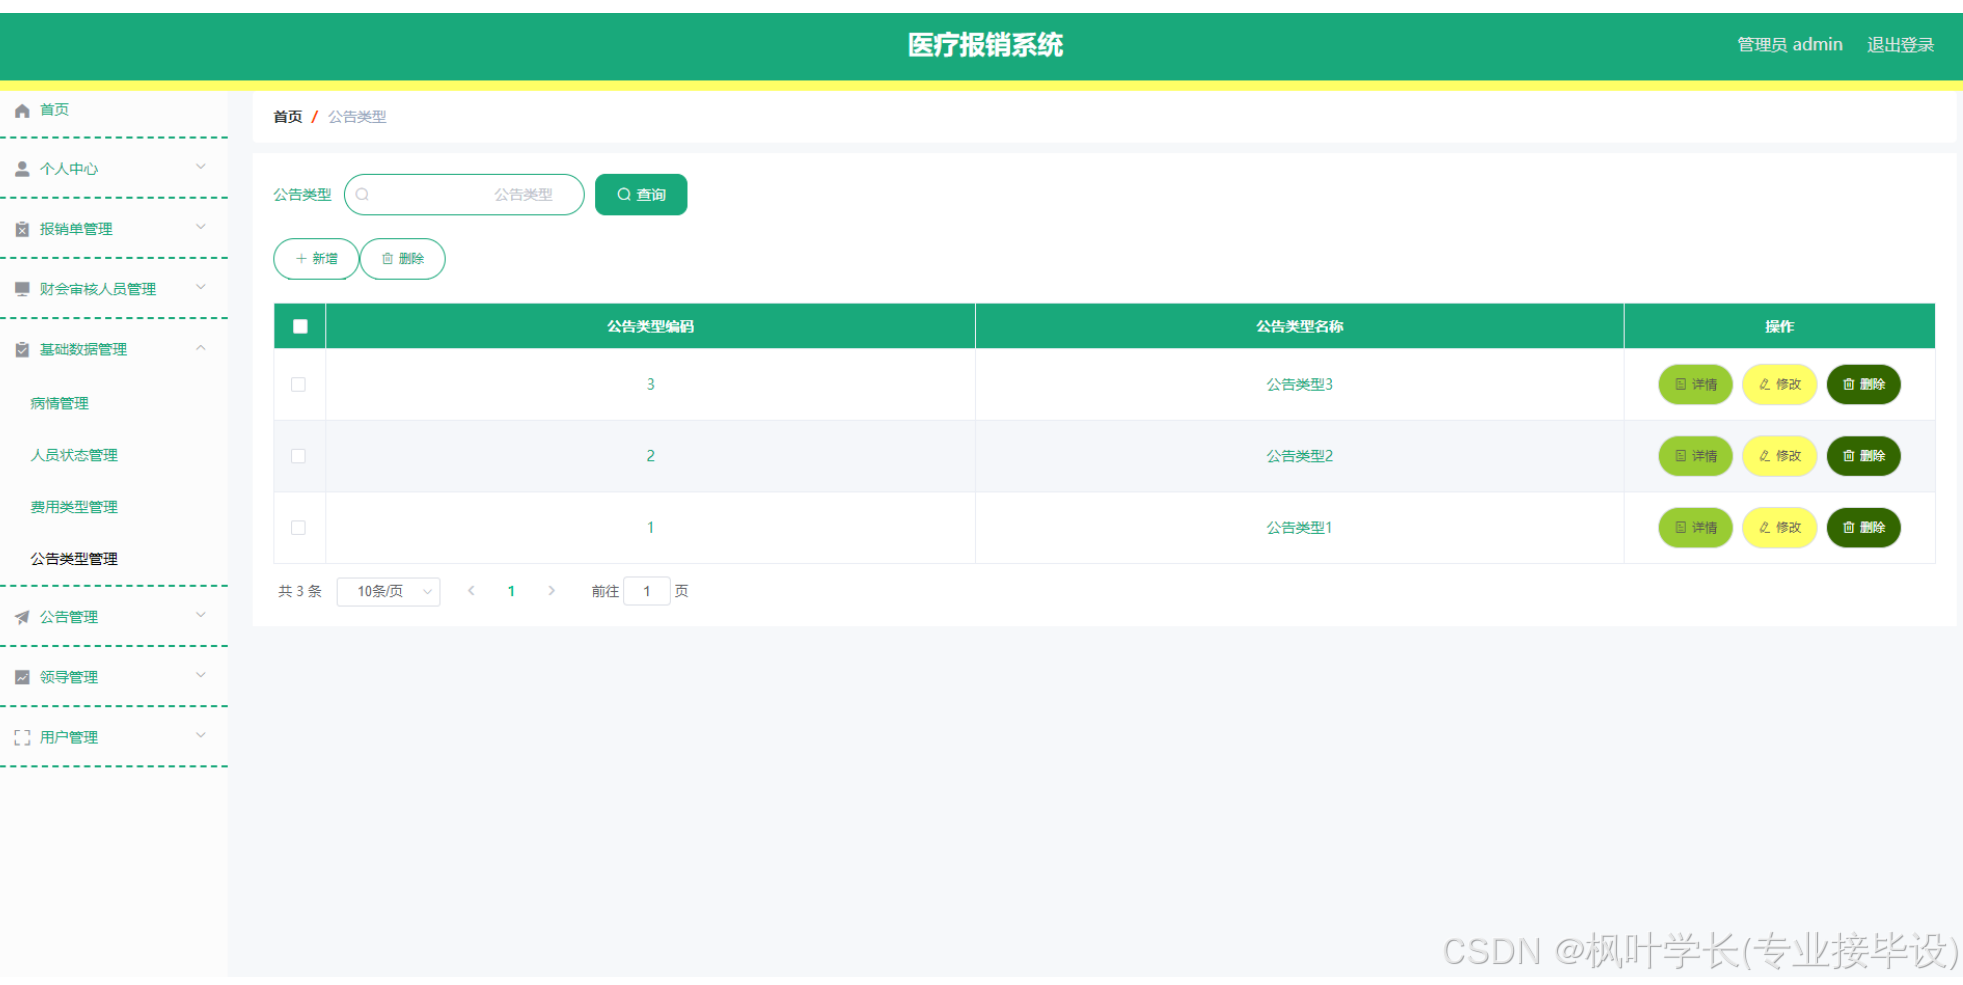Click 修改 for 公告类型1 row
1963x985 pixels.
click(x=1779, y=527)
